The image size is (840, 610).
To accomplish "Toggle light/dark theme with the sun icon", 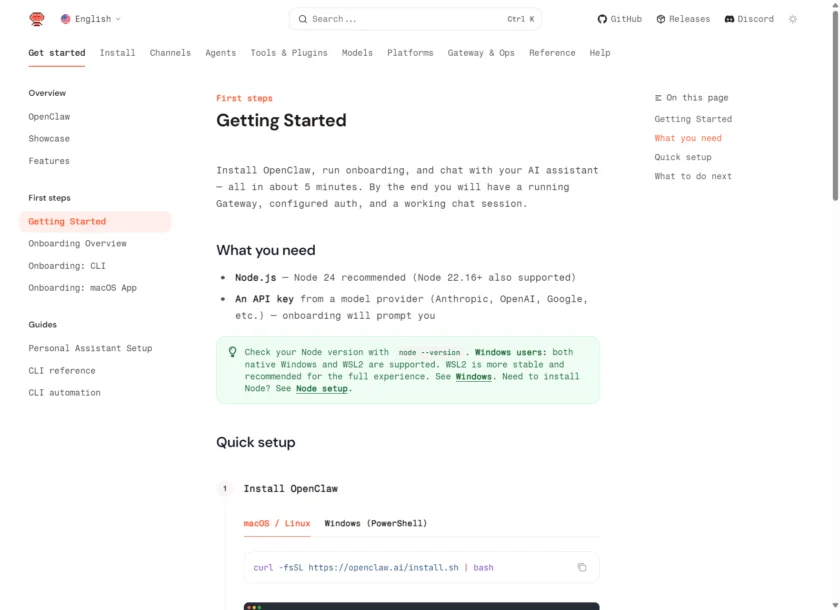I will (x=792, y=18).
